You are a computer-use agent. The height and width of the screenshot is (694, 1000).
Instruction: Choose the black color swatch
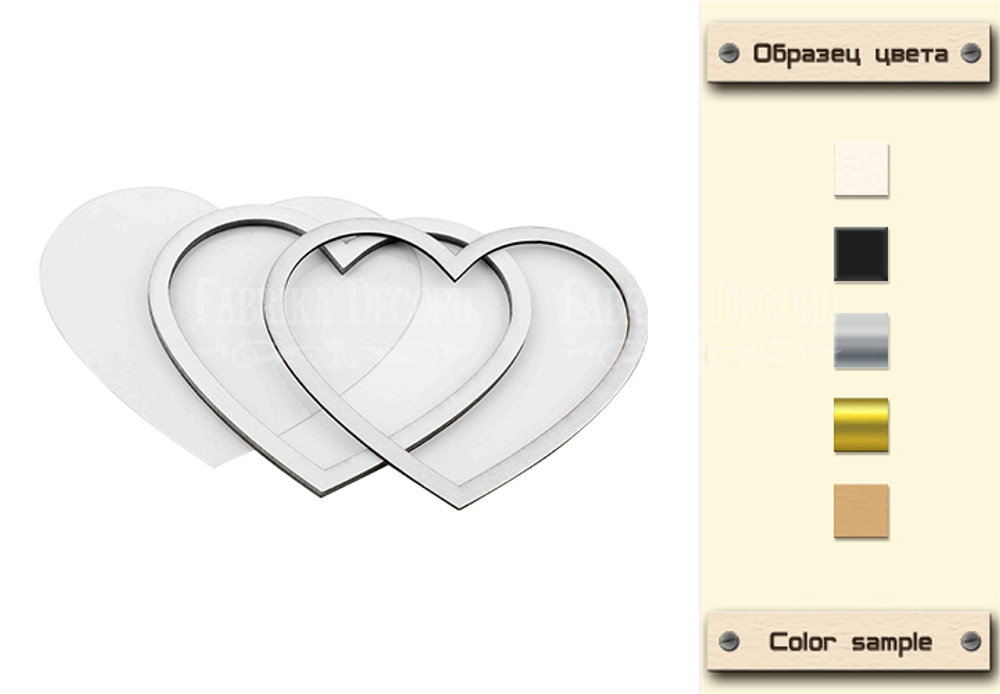pyautogui.click(x=861, y=254)
